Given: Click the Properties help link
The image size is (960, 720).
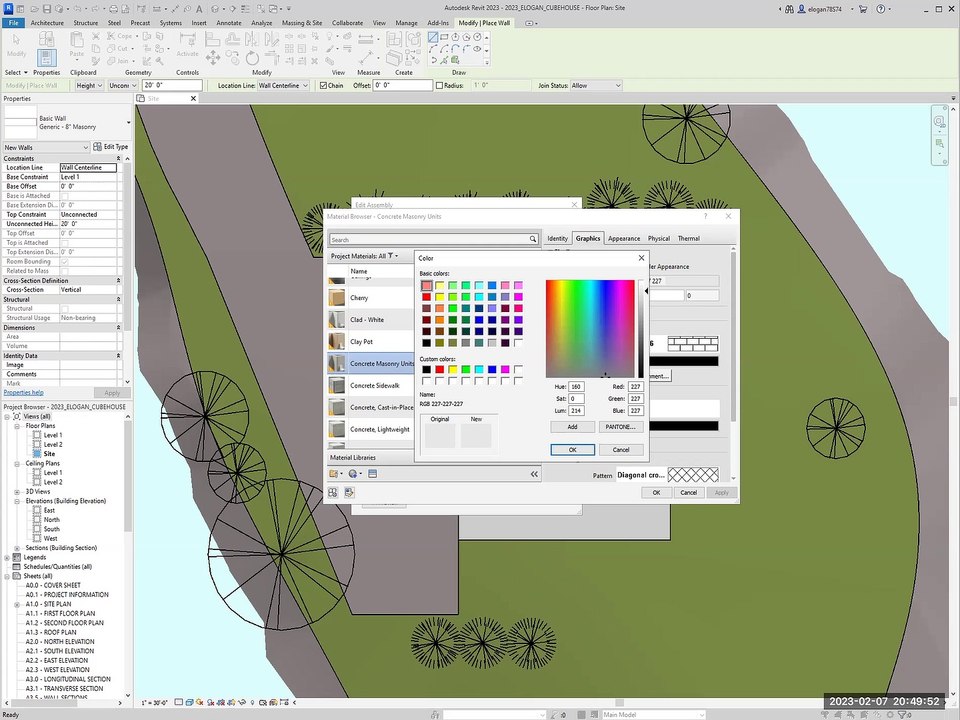Looking at the screenshot, I should click(23, 392).
